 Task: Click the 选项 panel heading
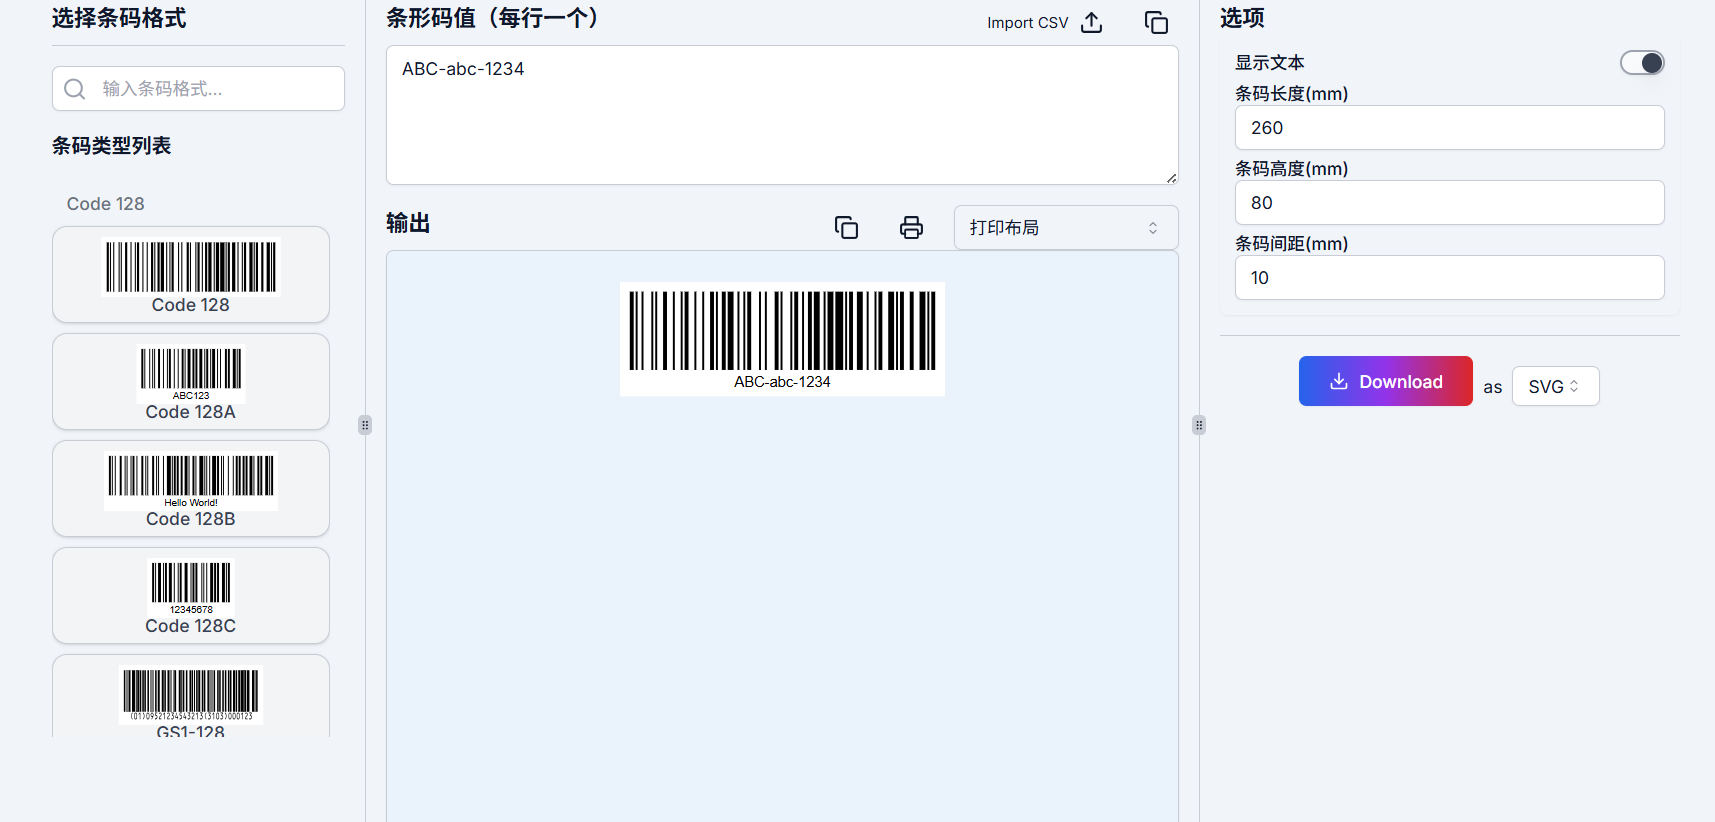tap(1242, 18)
